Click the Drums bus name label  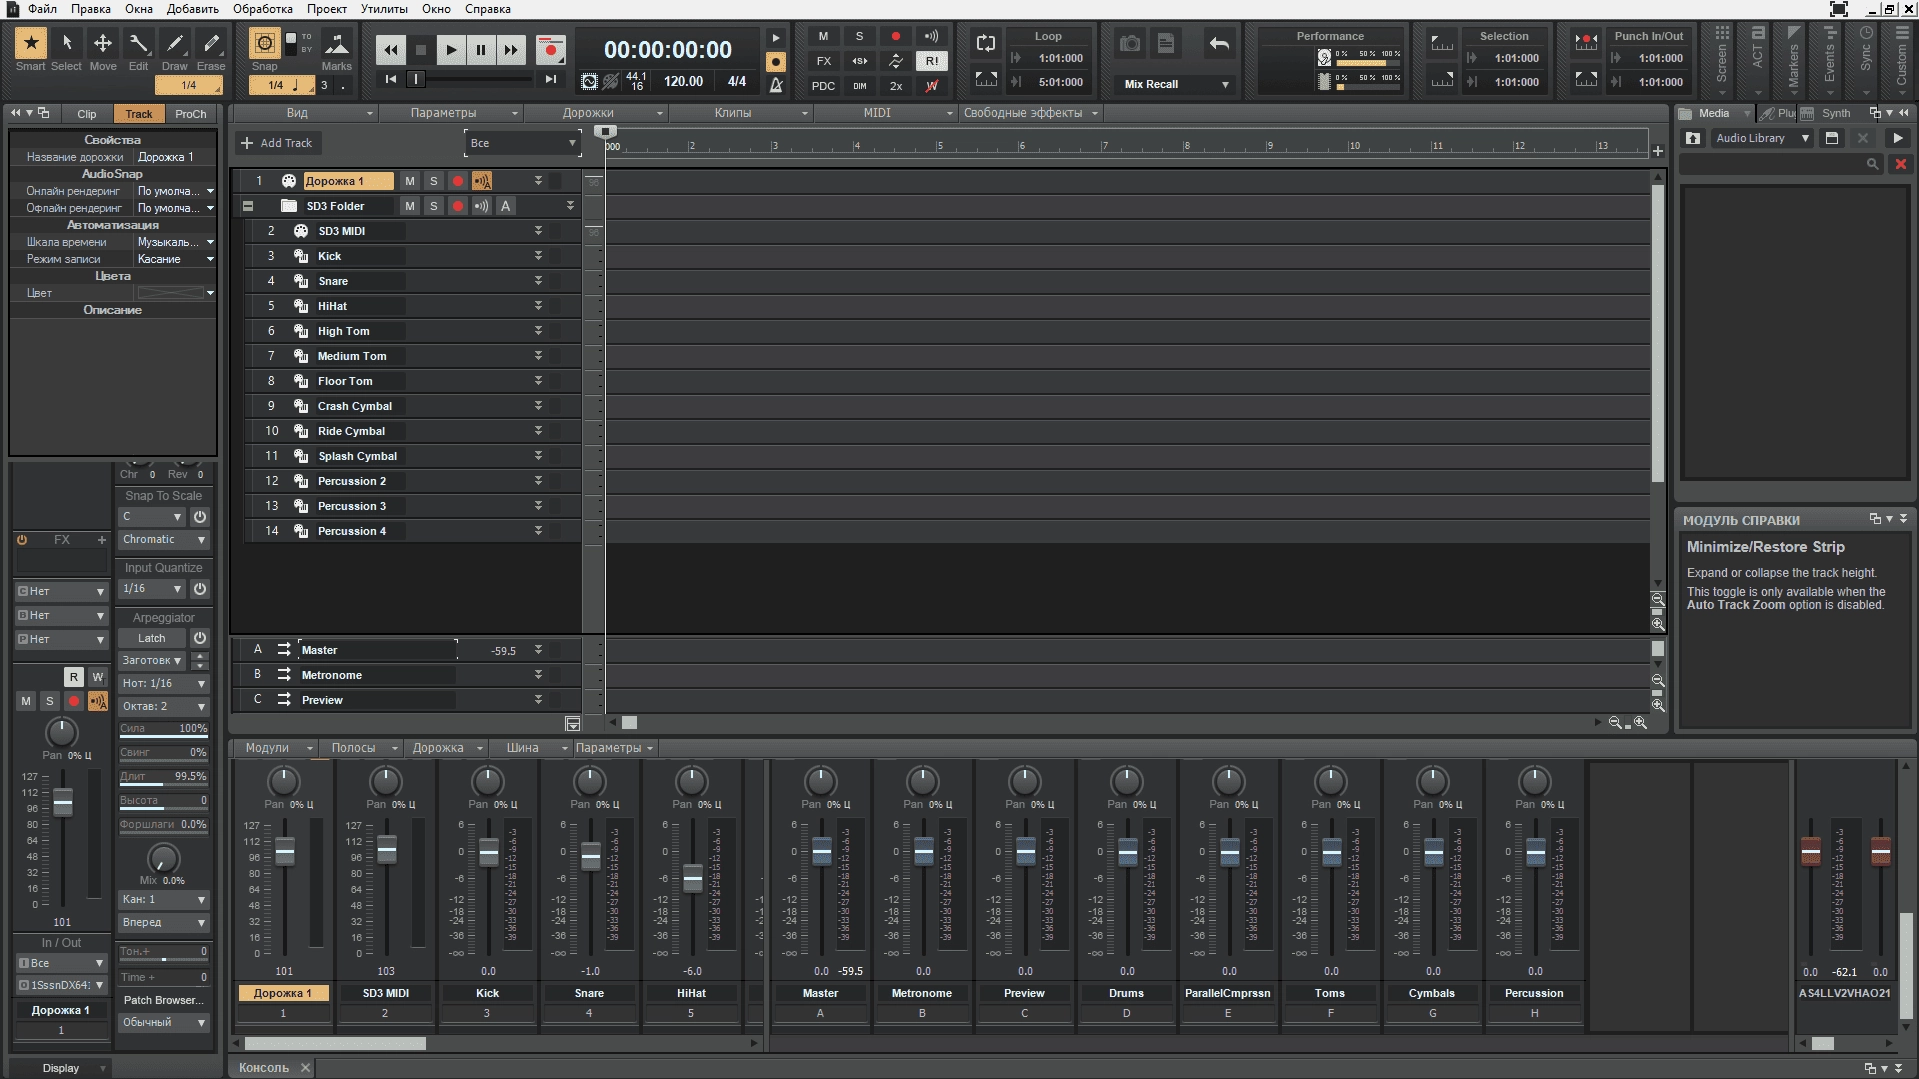(x=1126, y=993)
